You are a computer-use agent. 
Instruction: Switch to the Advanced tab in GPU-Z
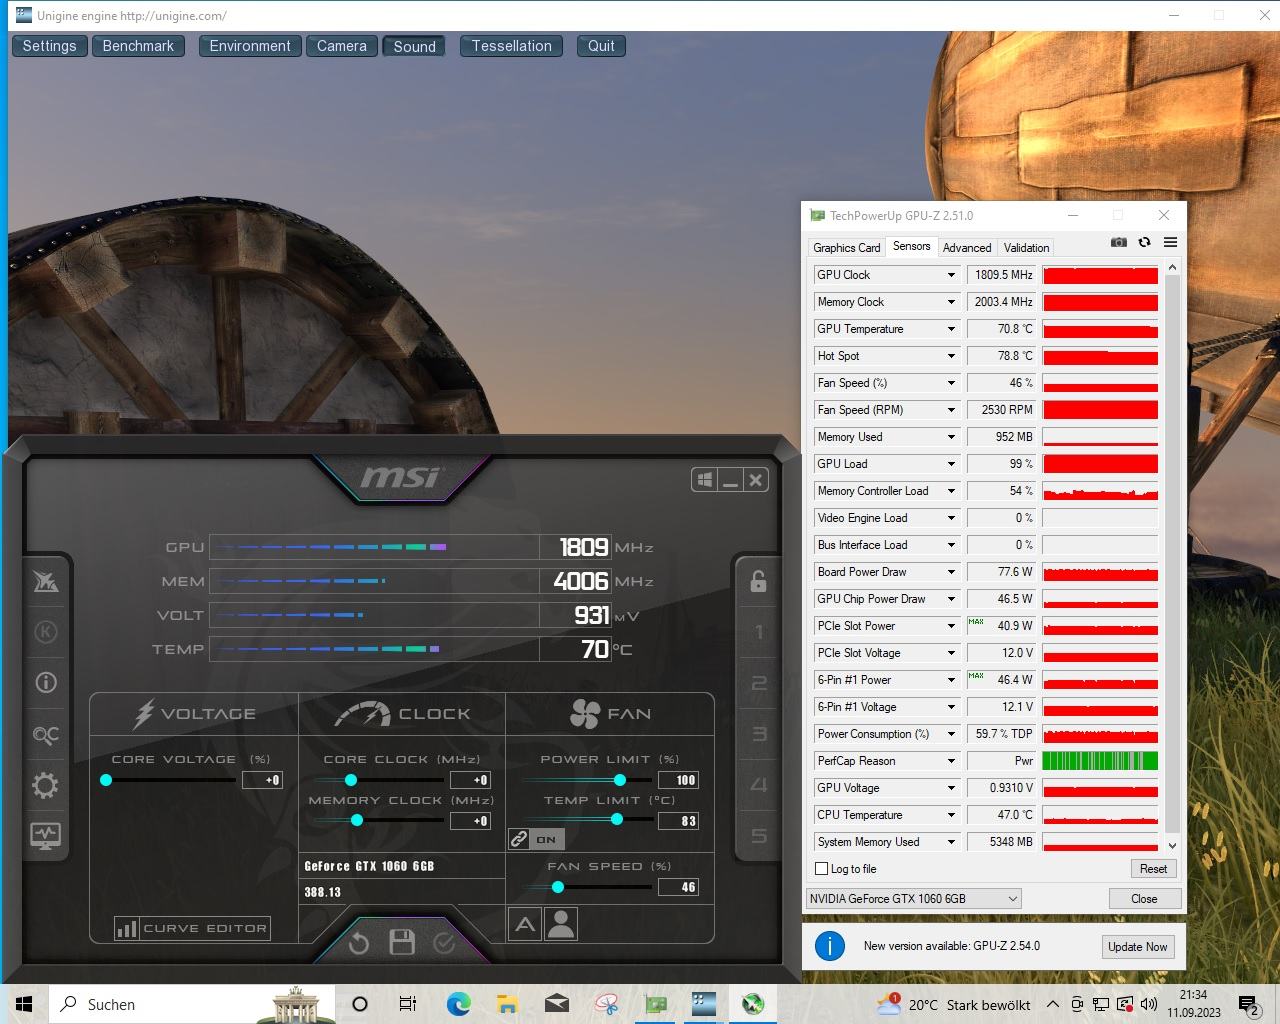click(x=967, y=248)
